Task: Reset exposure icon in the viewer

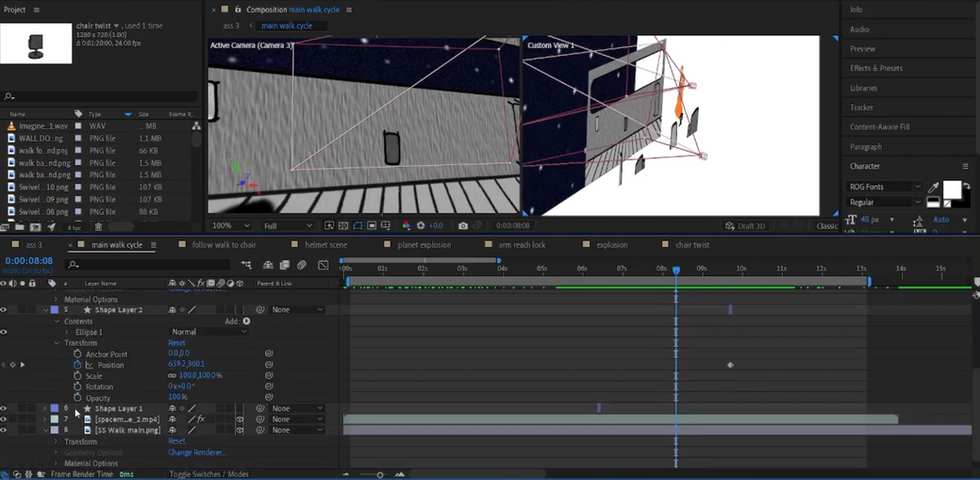Action: [421, 226]
